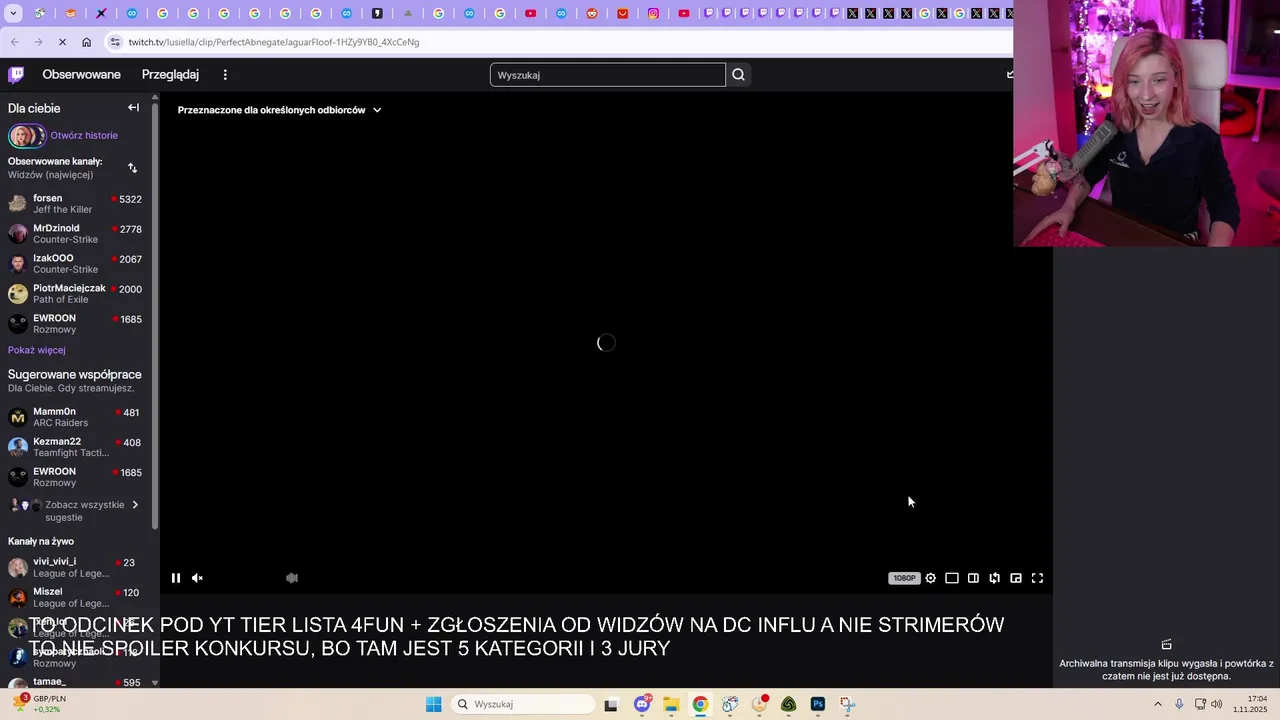Open EWROON under followed channels
1280x720 pixels.
point(76,324)
